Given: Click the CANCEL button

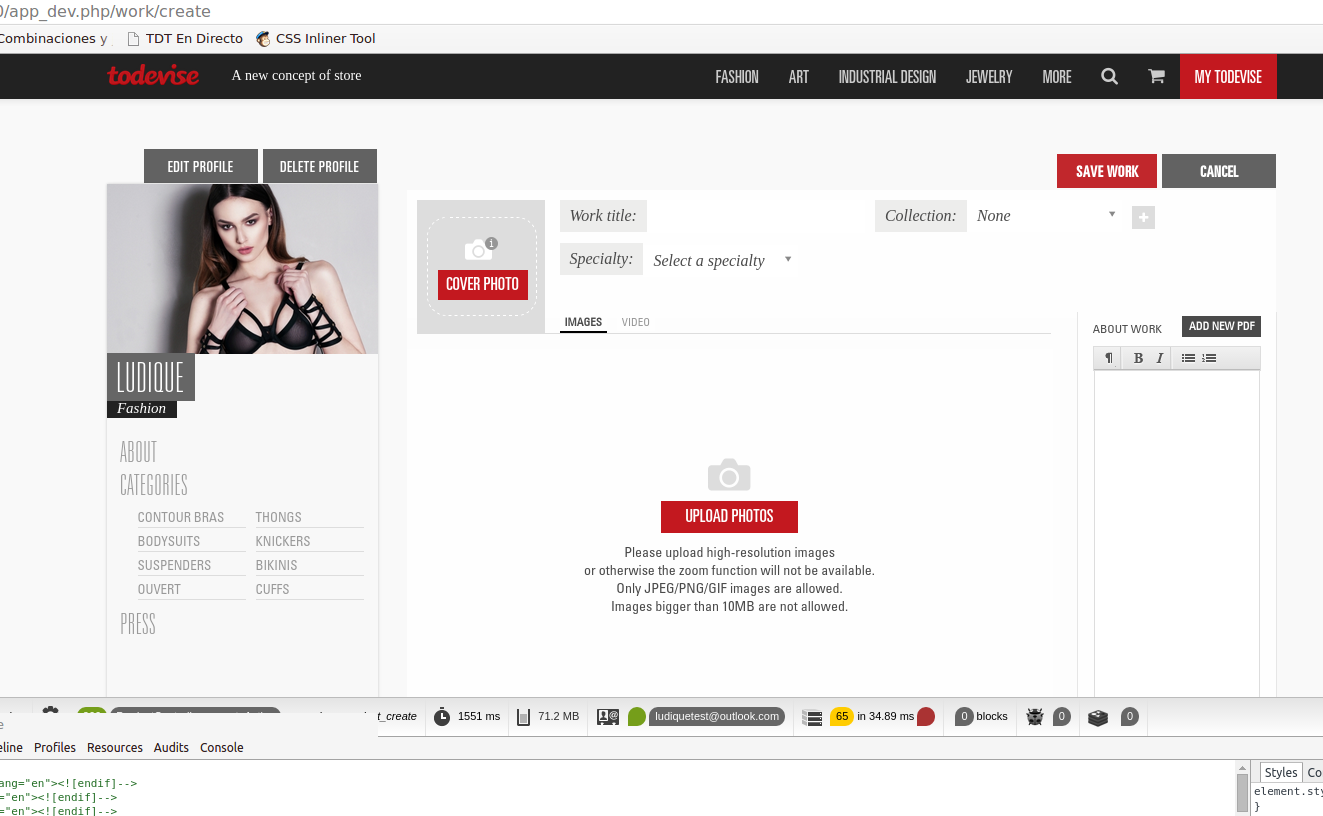Looking at the screenshot, I should pos(1219,171).
